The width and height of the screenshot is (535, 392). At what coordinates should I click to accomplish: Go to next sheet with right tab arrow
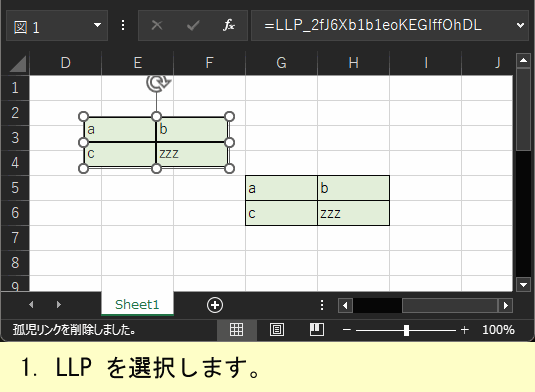click(x=59, y=304)
